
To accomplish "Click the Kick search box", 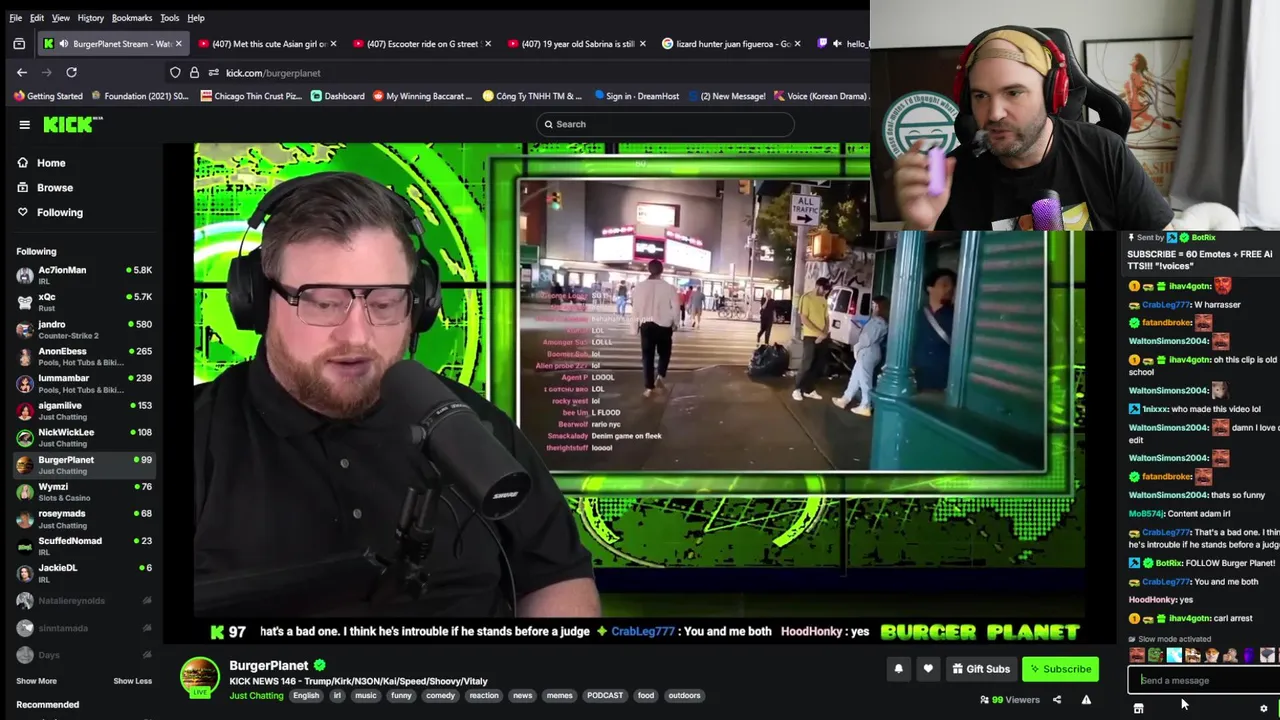I will click(665, 124).
